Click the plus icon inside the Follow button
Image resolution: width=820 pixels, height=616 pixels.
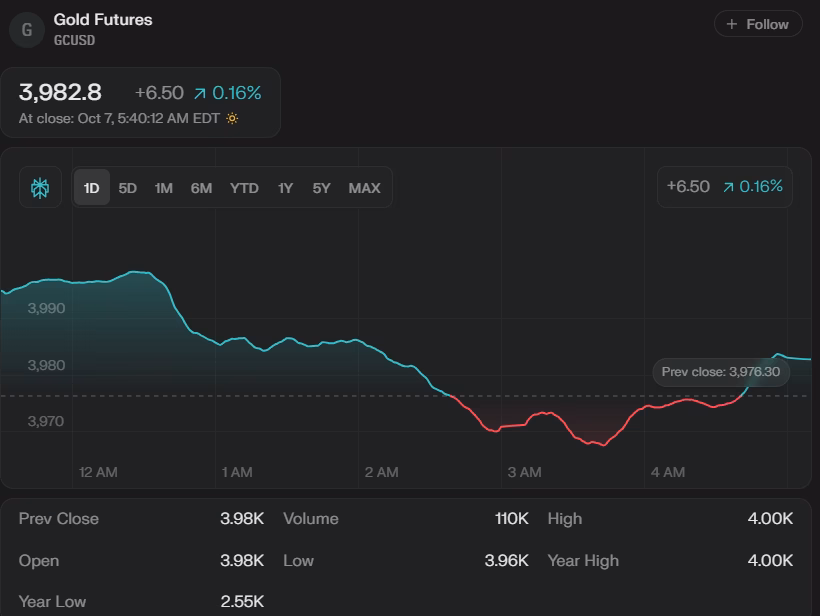pos(730,24)
